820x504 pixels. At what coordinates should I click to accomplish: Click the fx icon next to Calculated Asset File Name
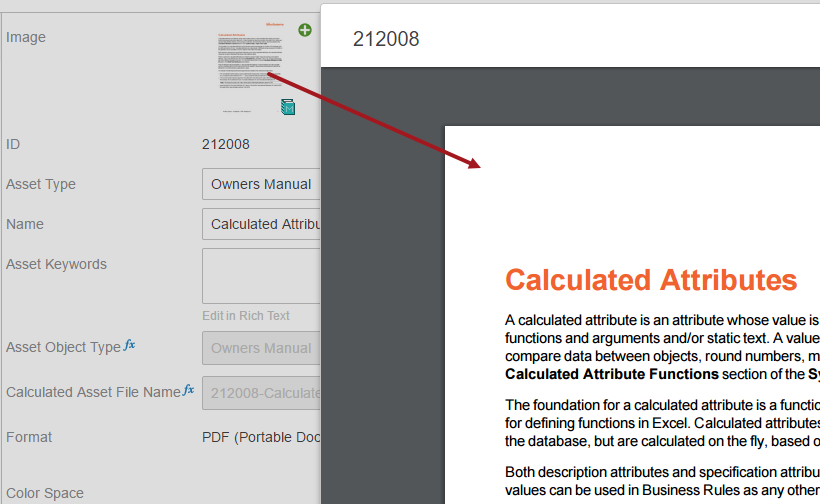tap(188, 390)
